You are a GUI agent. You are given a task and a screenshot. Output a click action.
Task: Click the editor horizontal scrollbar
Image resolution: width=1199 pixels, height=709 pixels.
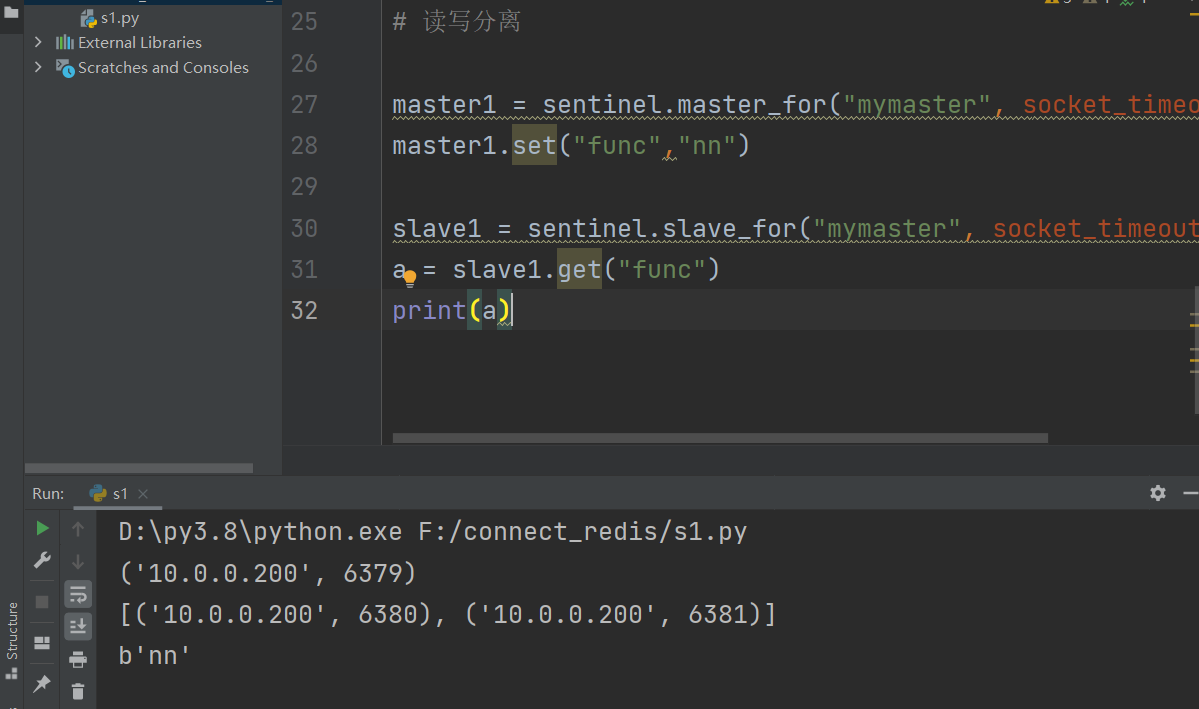(x=720, y=438)
